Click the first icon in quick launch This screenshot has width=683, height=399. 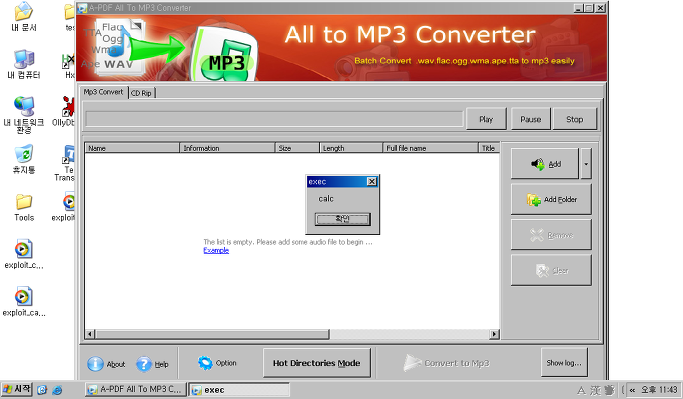42,390
